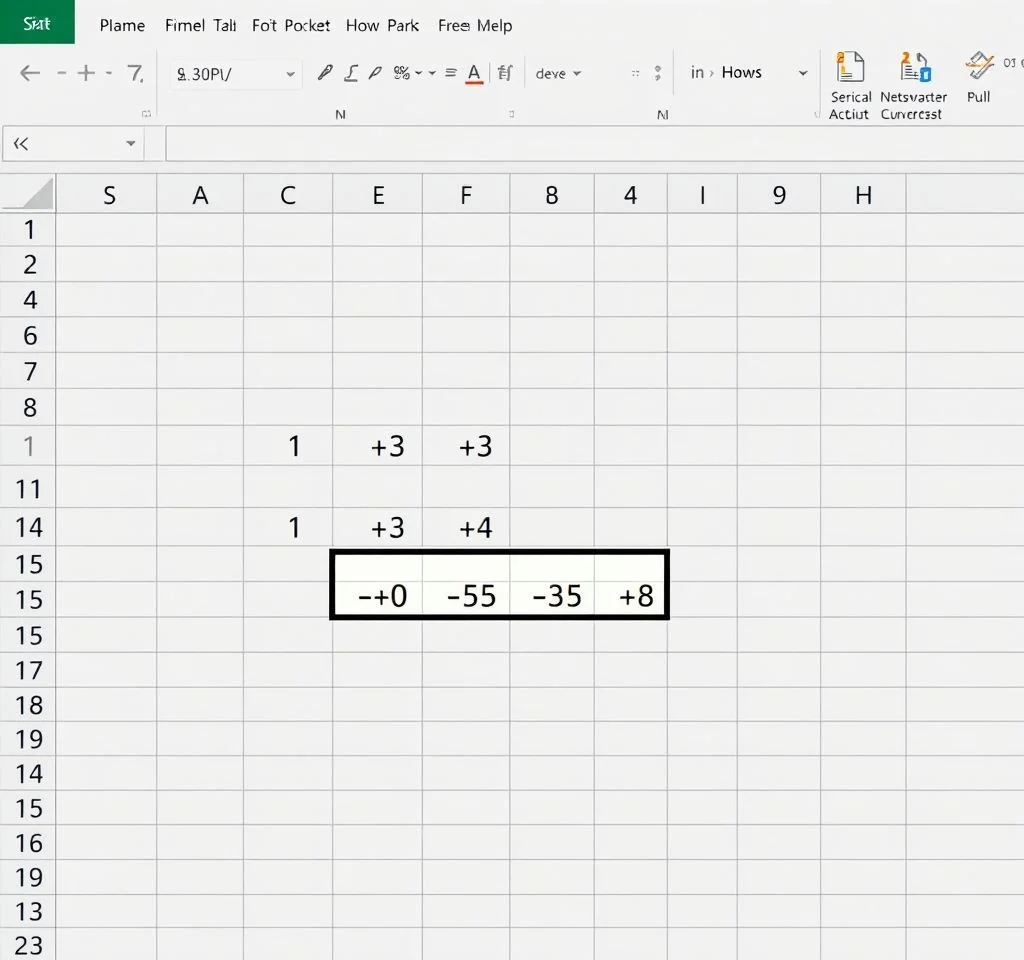Click the Pull icon in ribbon
1024x960 pixels.
tap(979, 67)
